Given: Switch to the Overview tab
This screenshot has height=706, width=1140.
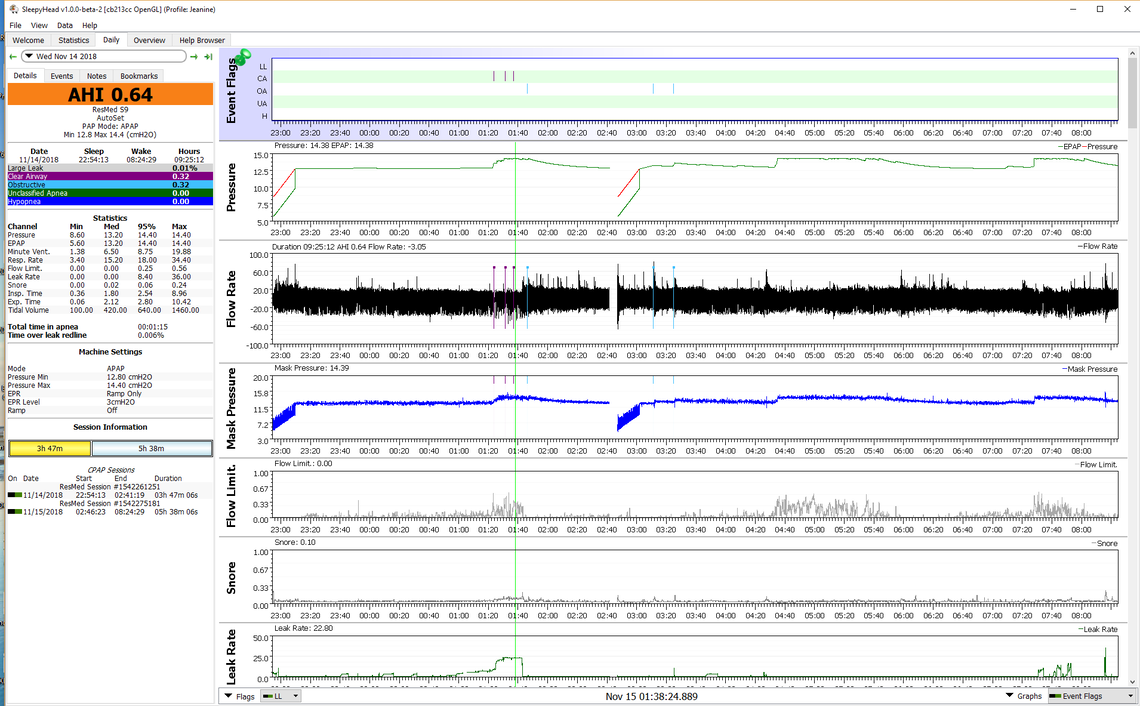Looking at the screenshot, I should (x=149, y=41).
